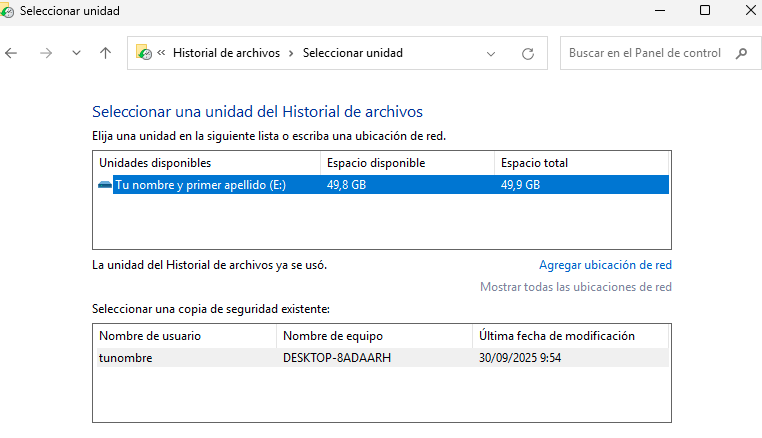Open Agregar ubicación de red link

606,265
